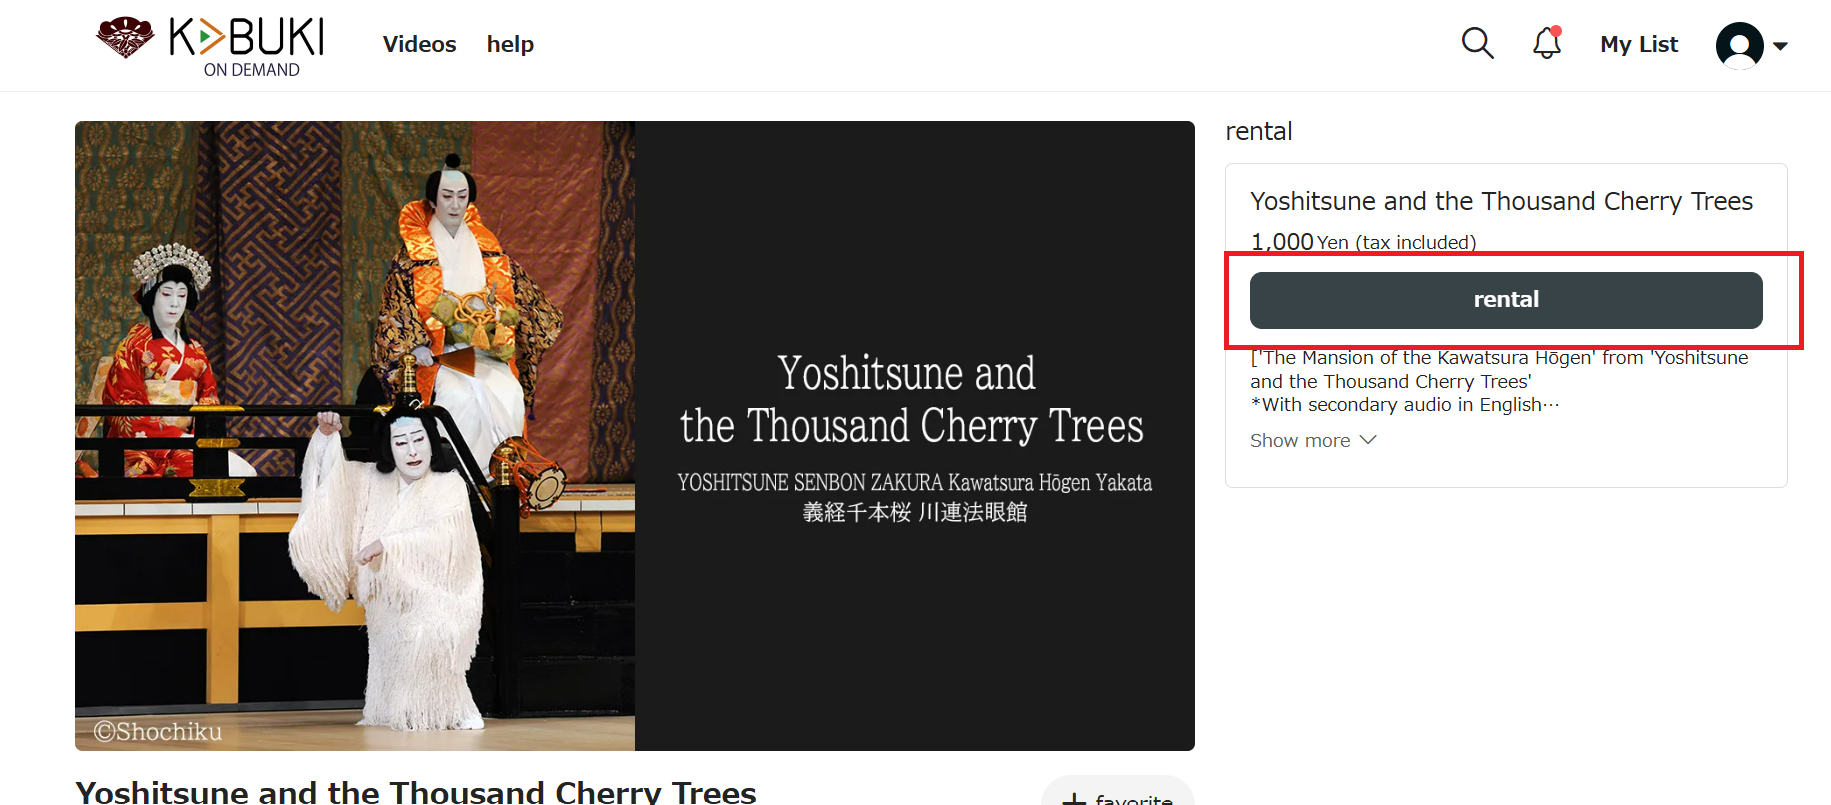Expand the account caret beside avatar
This screenshot has height=805, width=1831.
point(1780,46)
